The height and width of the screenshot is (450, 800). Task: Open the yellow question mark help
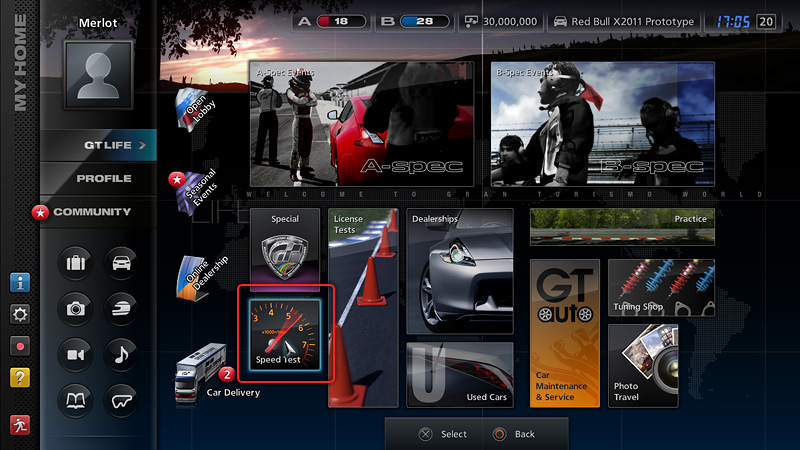20,377
